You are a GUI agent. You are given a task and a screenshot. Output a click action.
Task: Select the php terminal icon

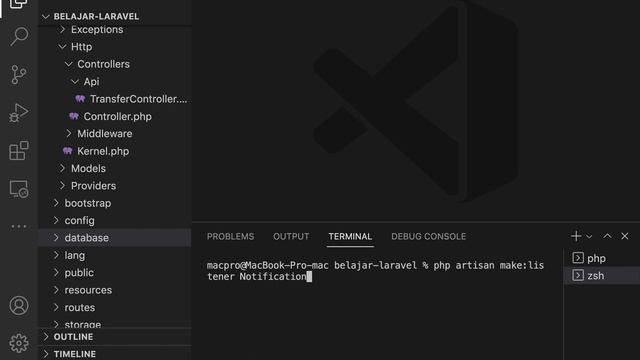point(578,258)
